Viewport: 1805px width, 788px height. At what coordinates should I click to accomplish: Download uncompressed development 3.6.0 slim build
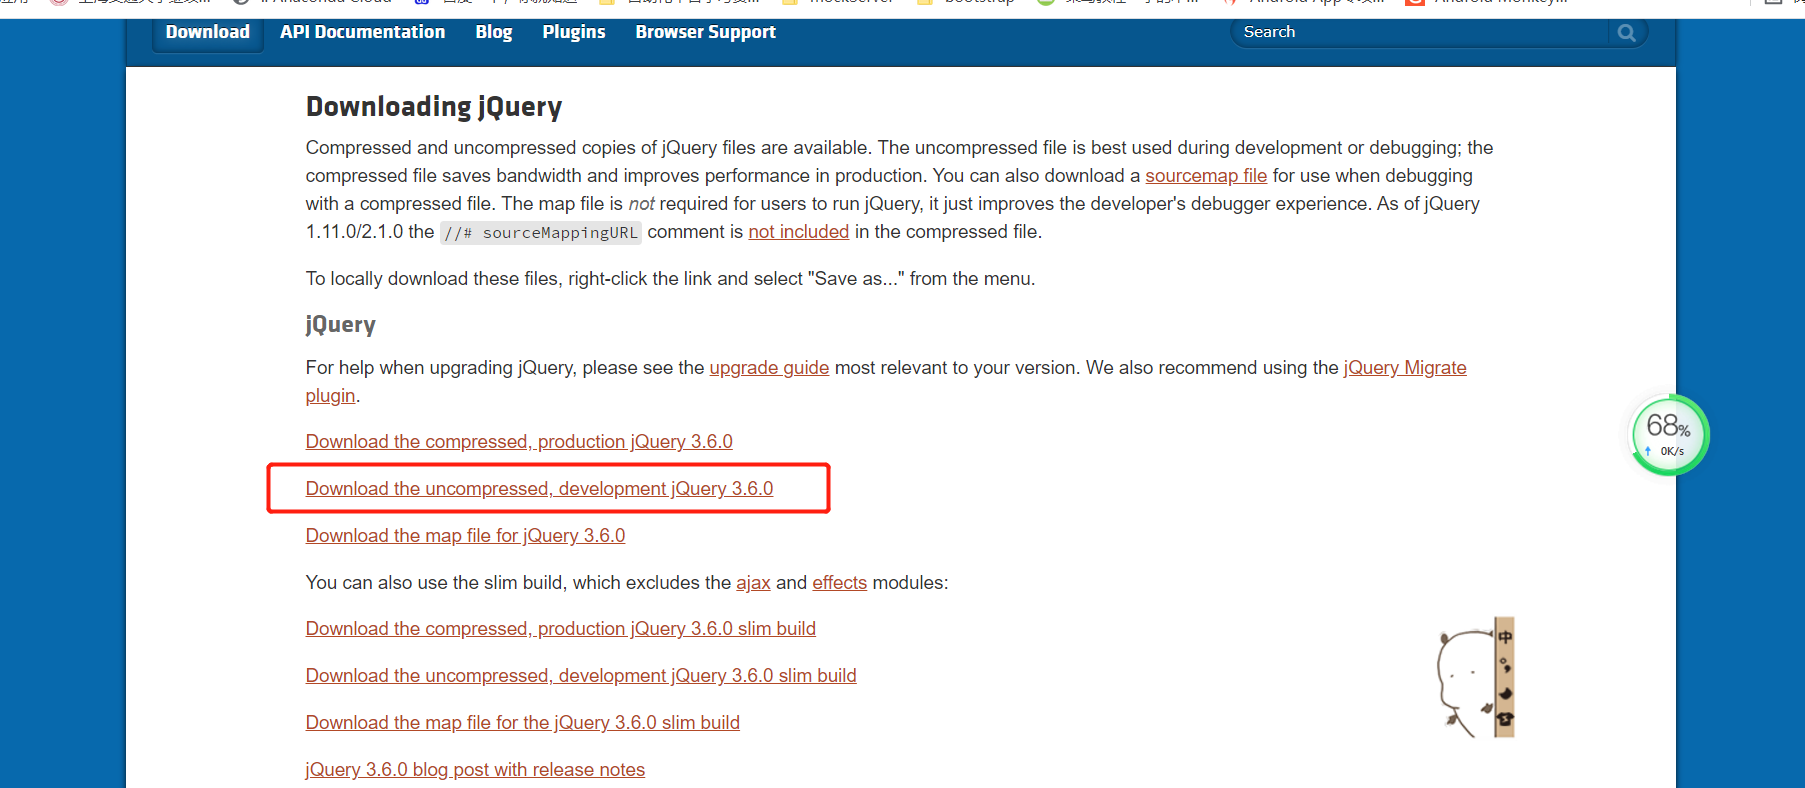coord(581,676)
